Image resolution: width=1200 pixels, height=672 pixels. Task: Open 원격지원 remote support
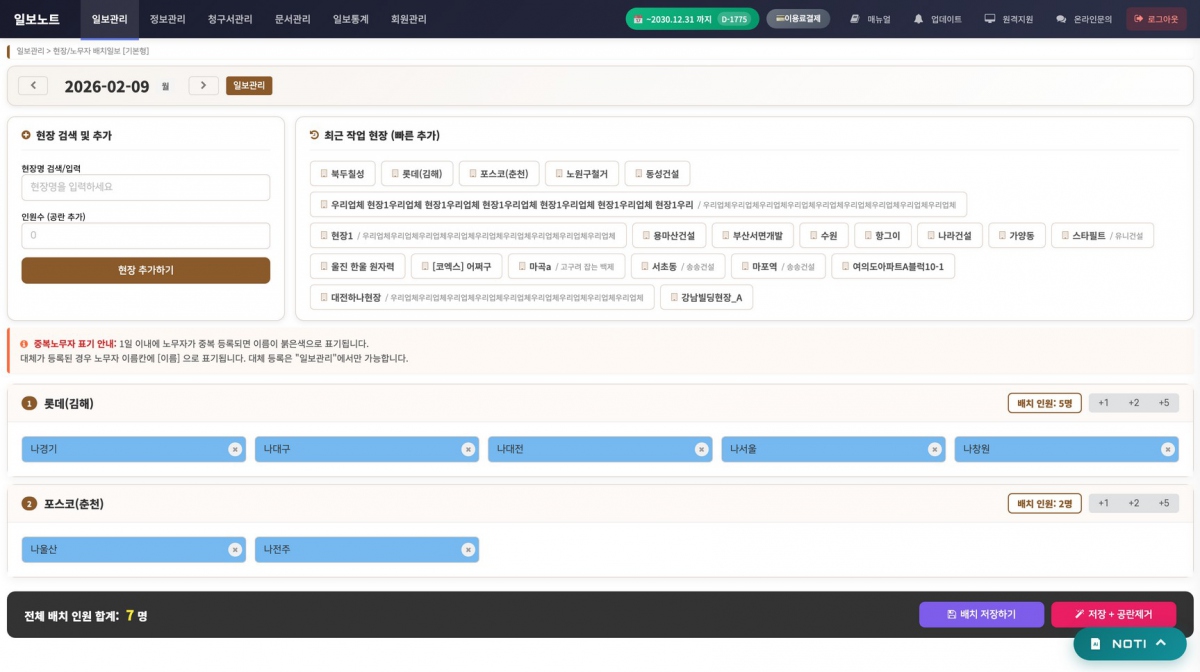1008,19
